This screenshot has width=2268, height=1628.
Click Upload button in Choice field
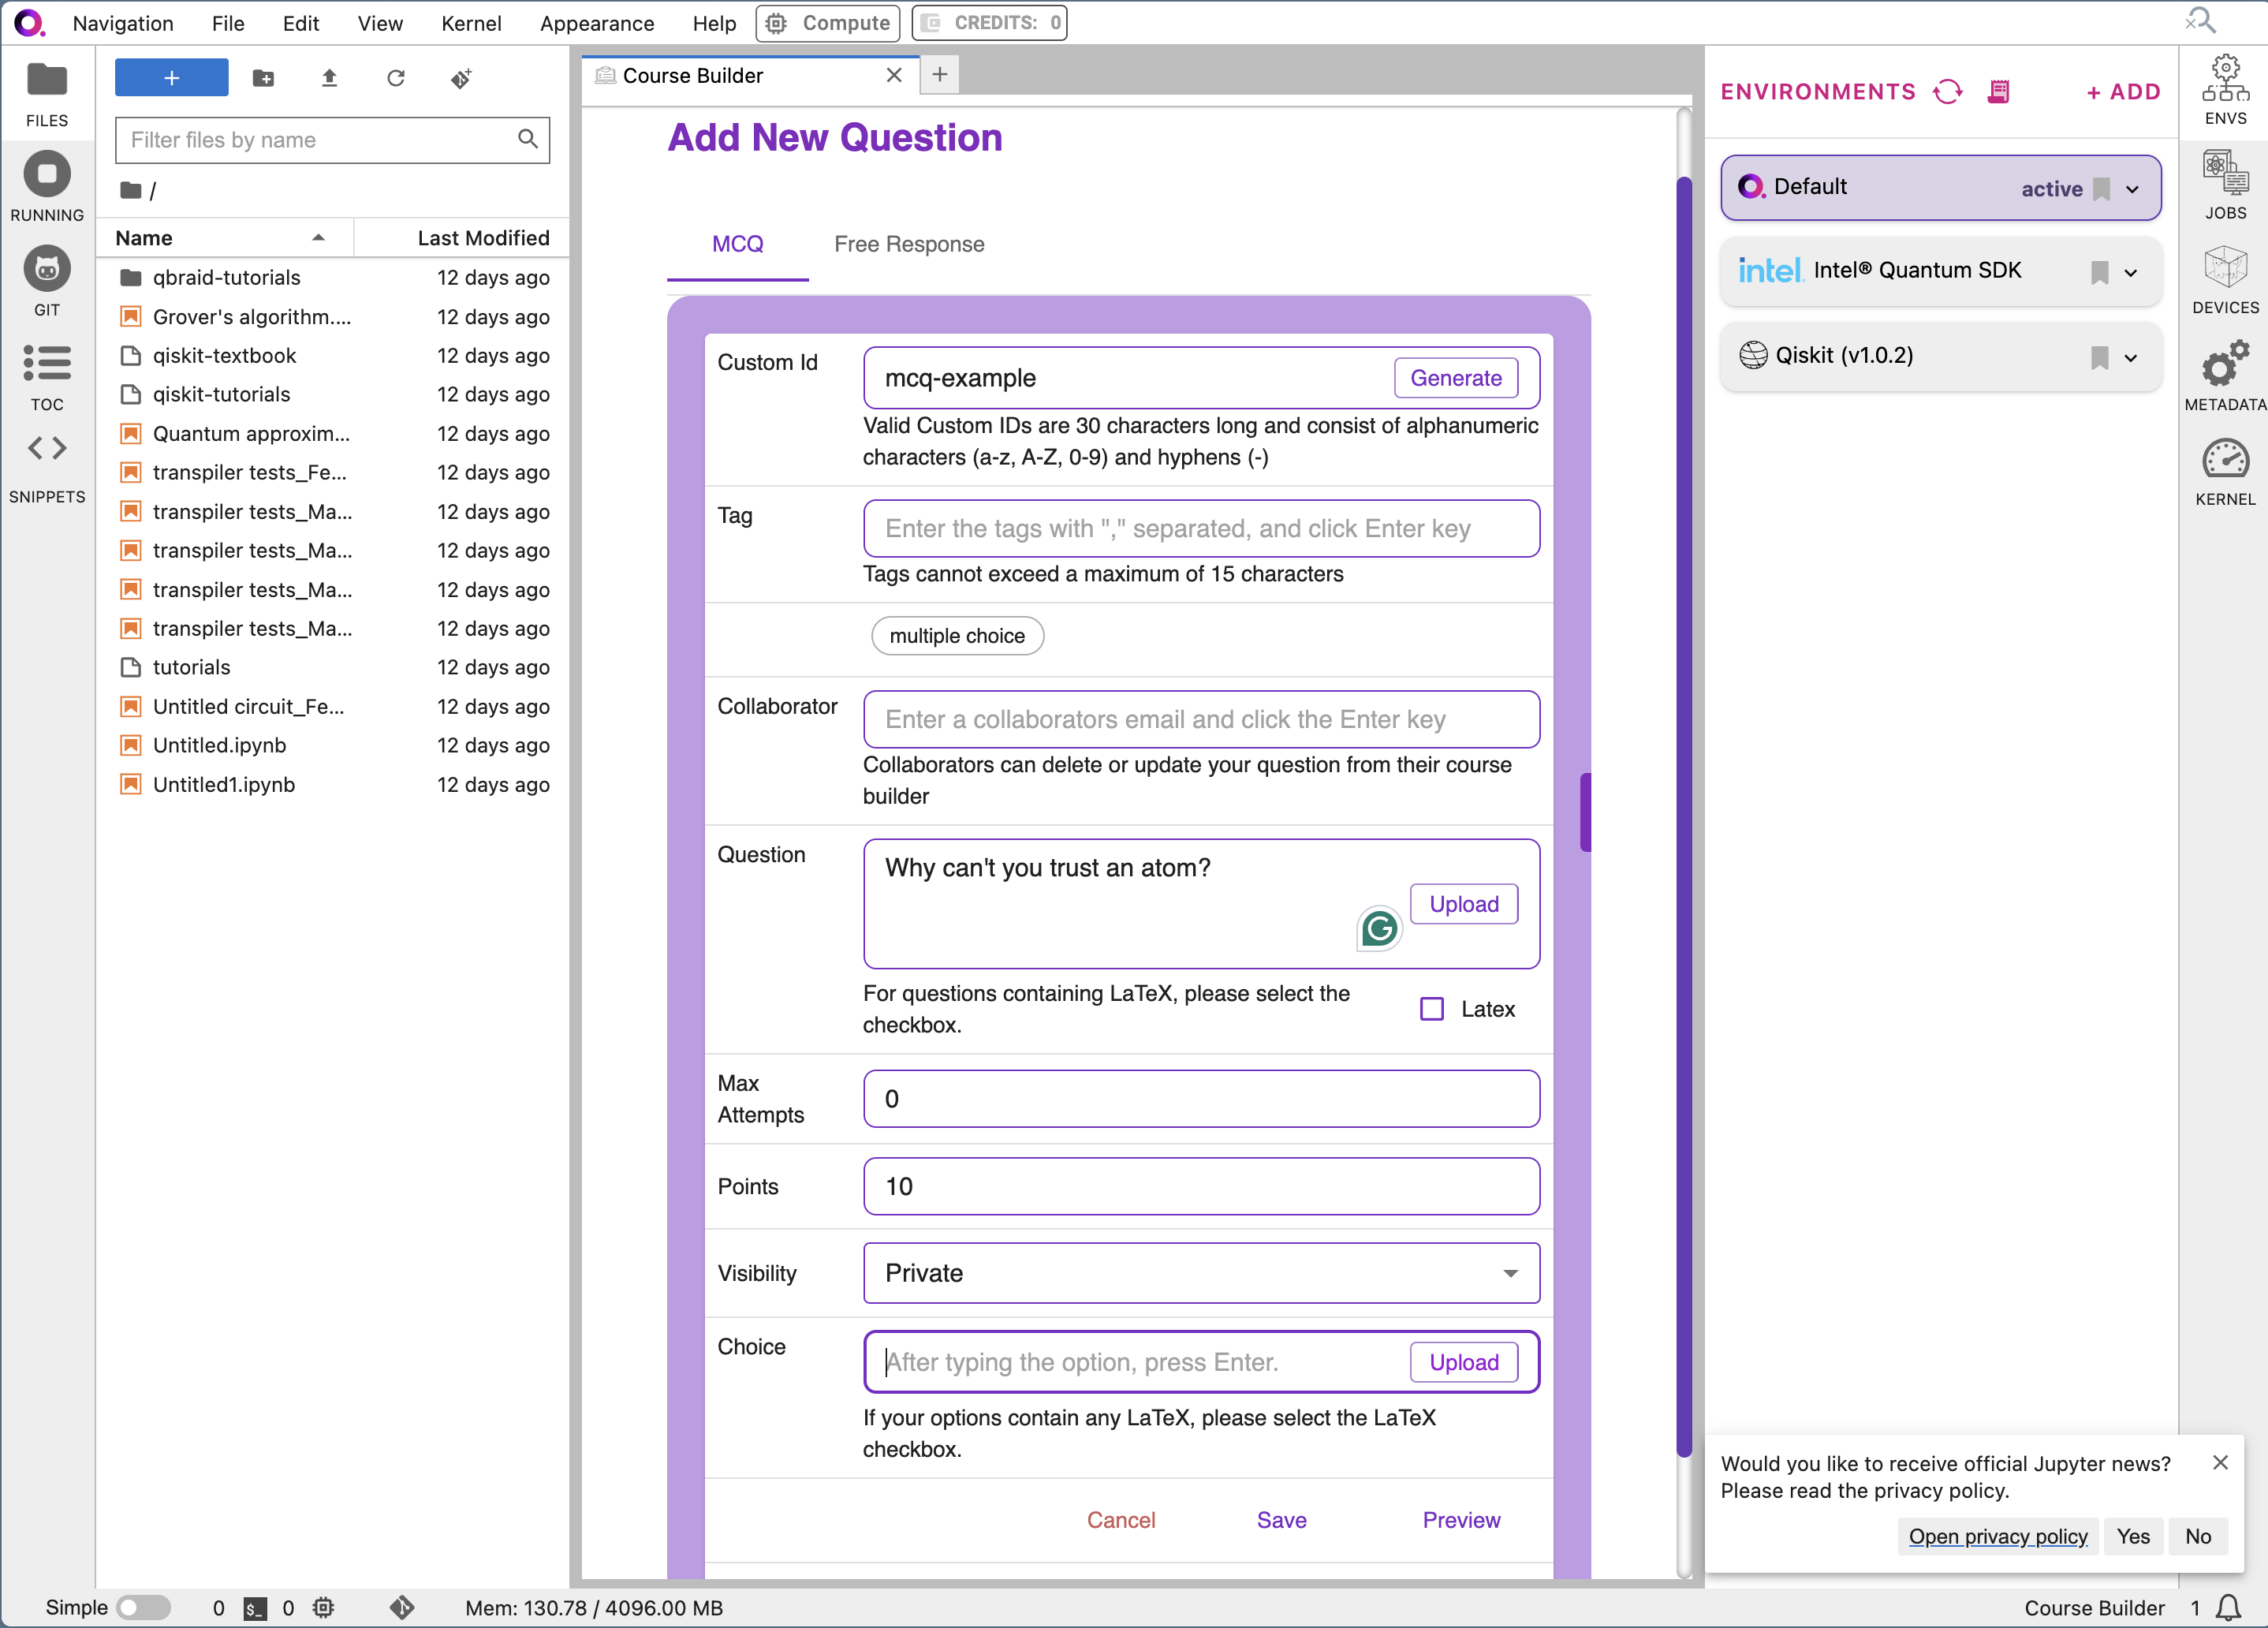pyautogui.click(x=1463, y=1362)
